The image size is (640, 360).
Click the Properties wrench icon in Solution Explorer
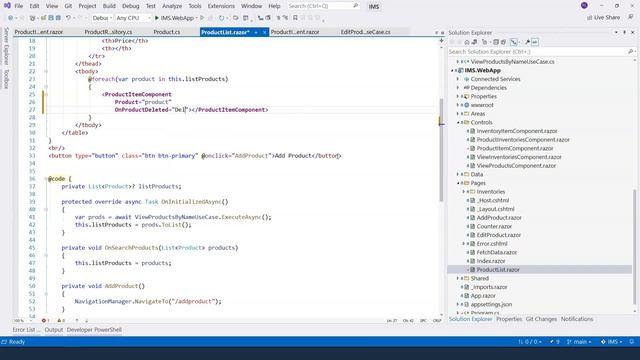coord(527,42)
